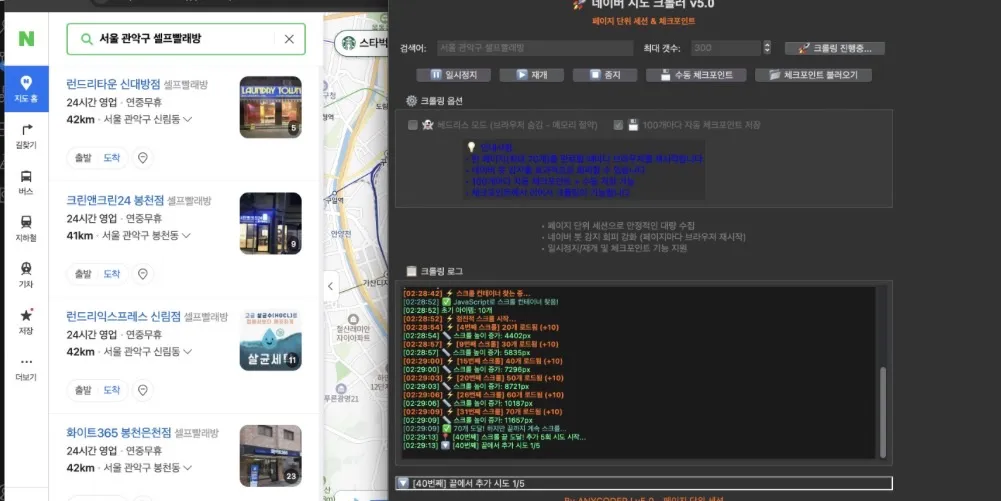Stop crawling with the 중지 button

(x=605, y=75)
